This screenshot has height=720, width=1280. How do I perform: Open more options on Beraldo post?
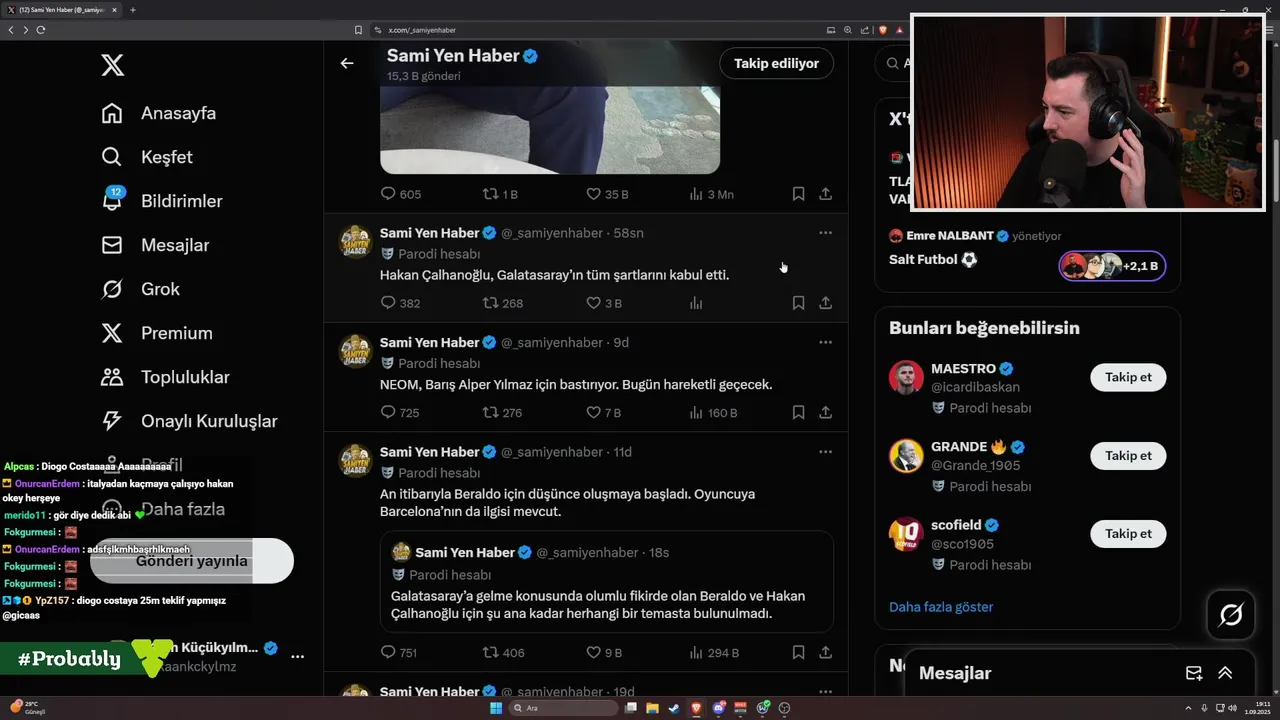pos(825,451)
